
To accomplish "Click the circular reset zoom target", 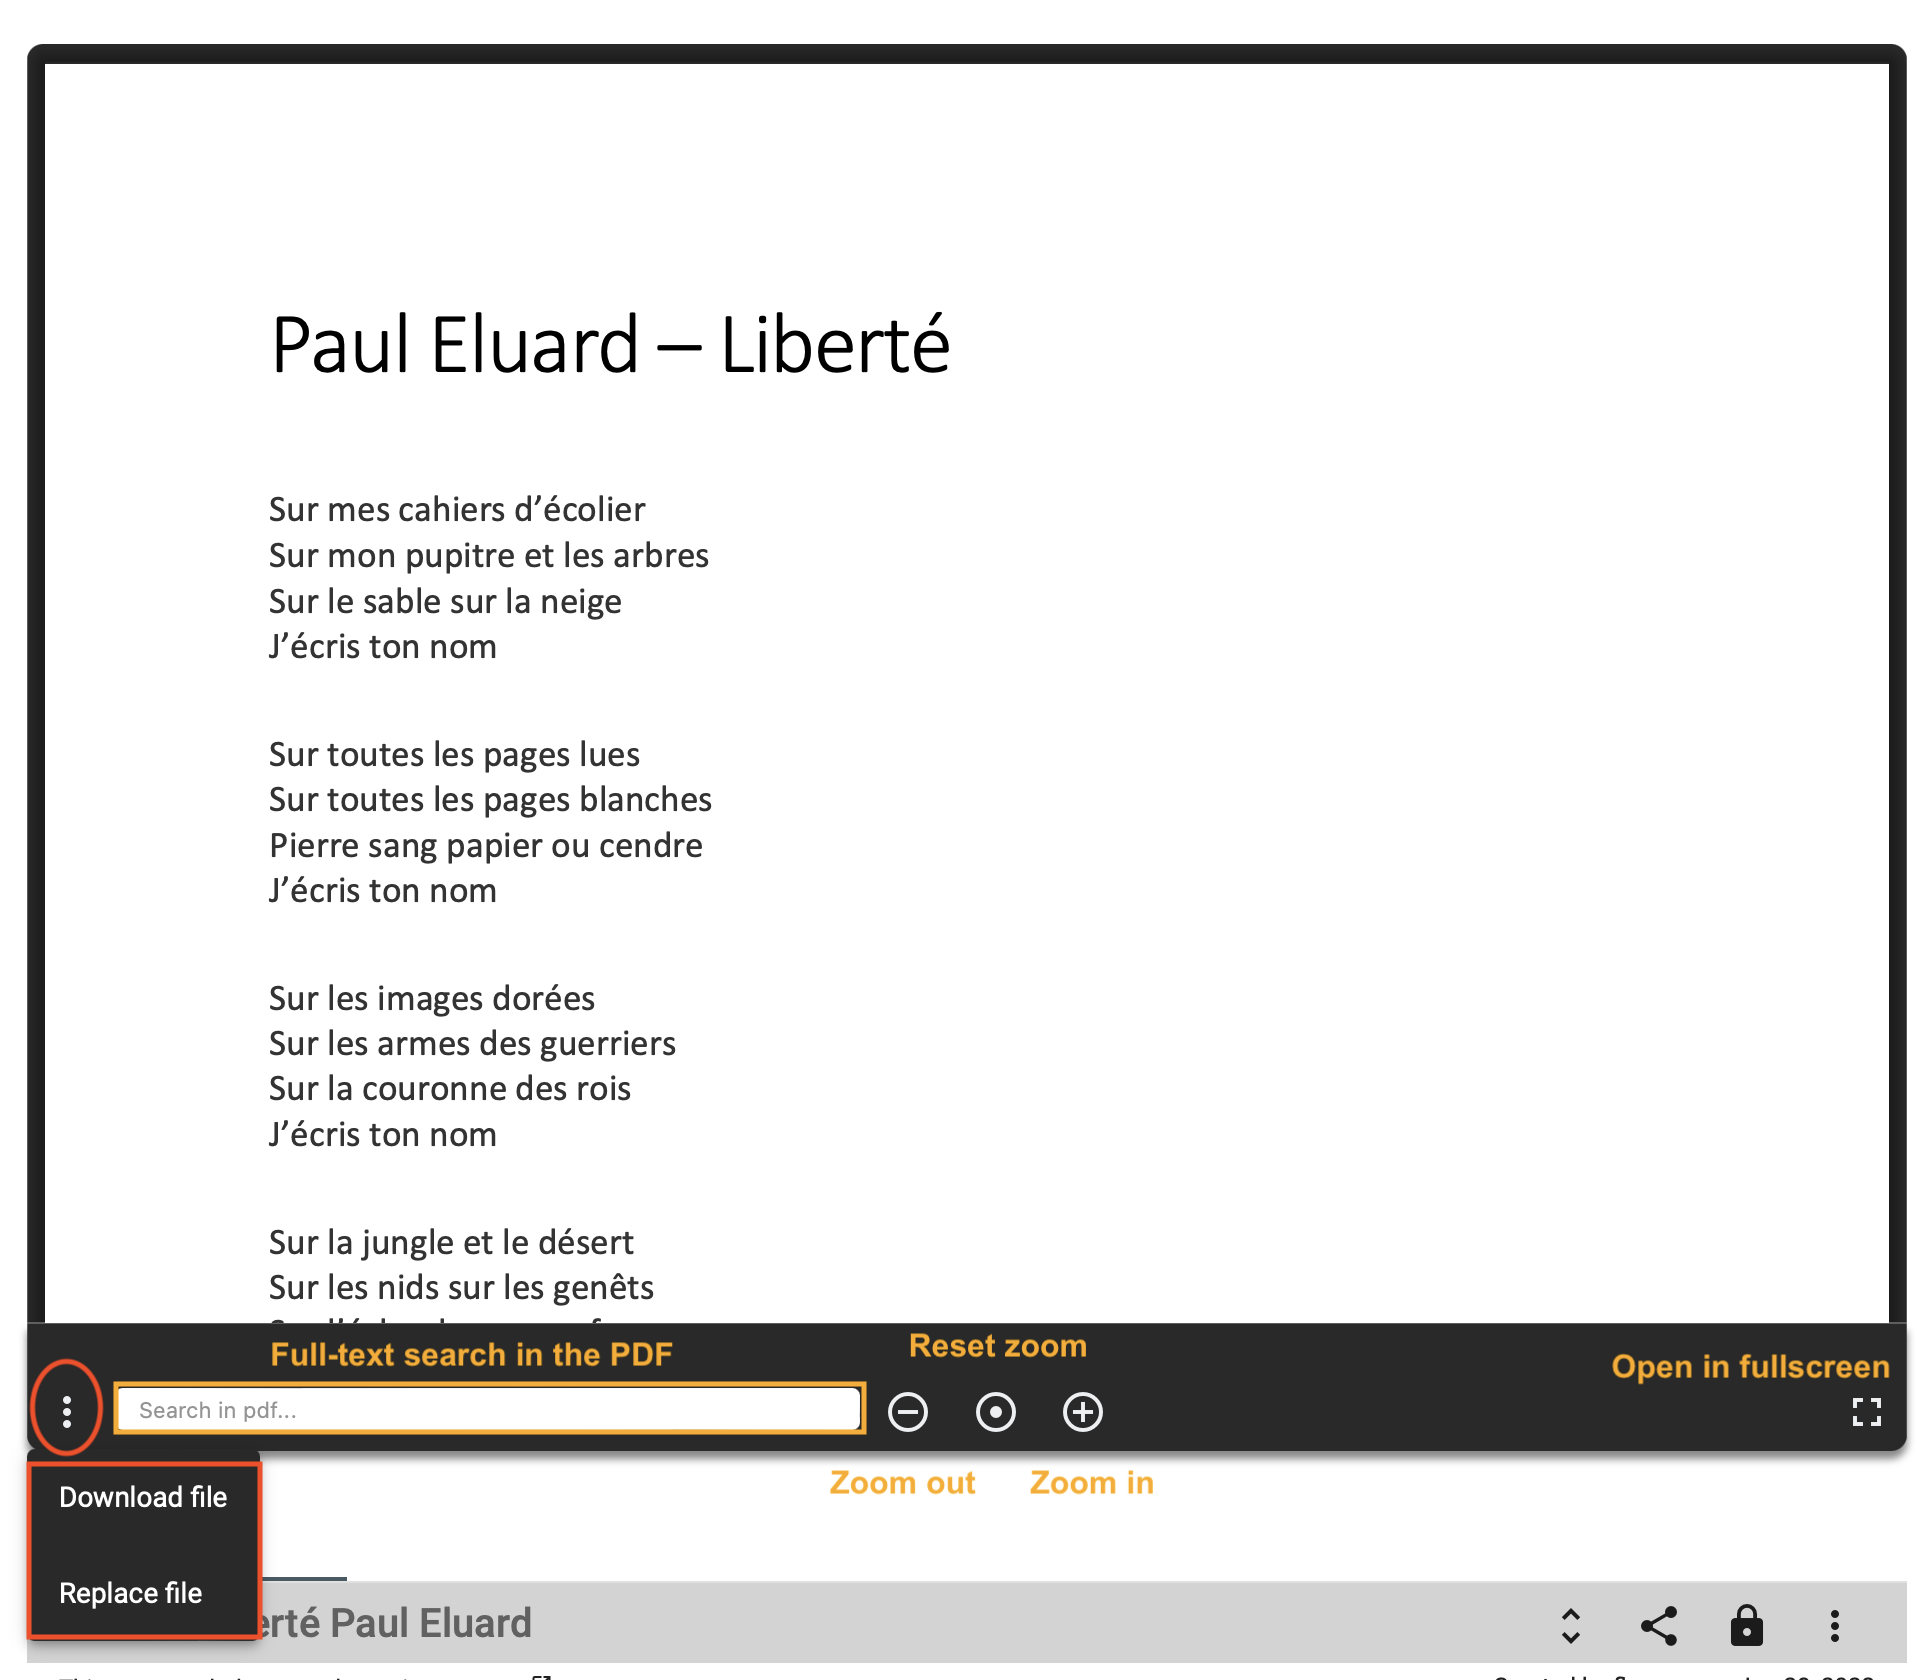I will click(997, 1411).
